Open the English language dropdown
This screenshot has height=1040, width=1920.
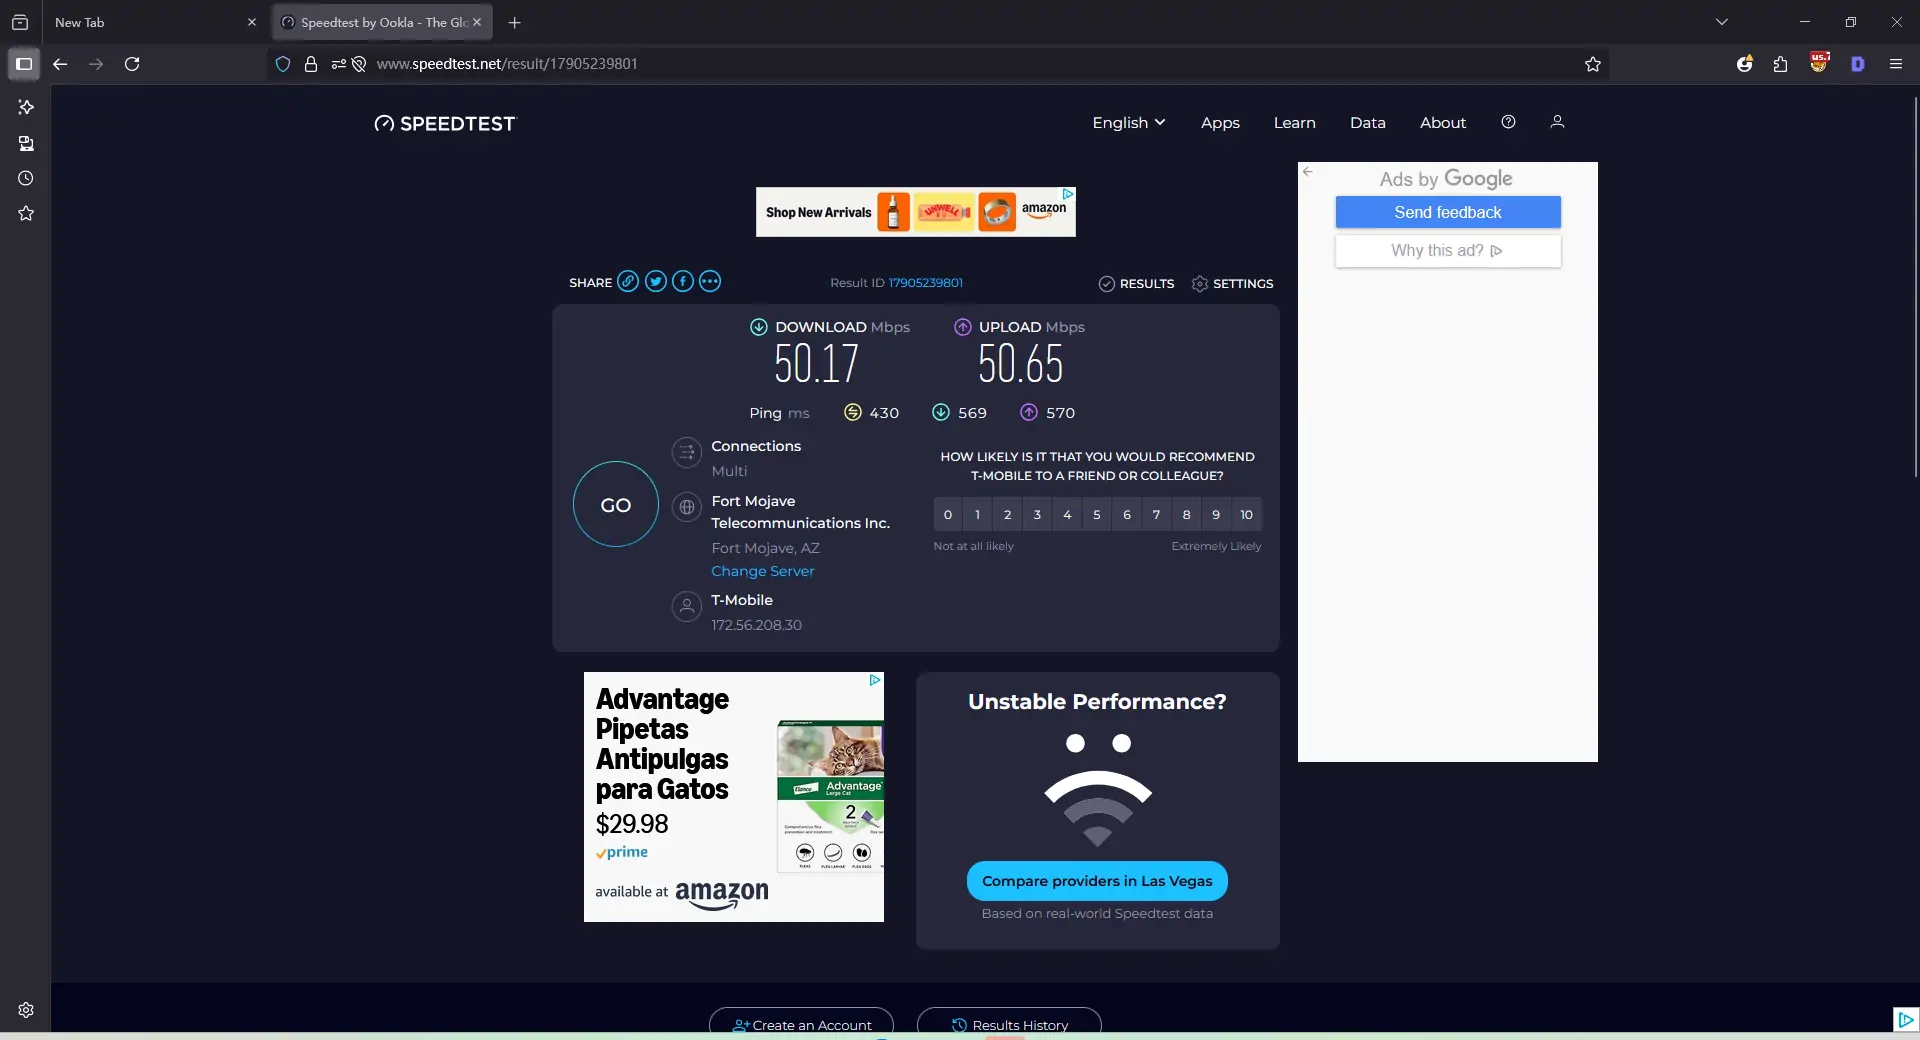(x=1129, y=122)
